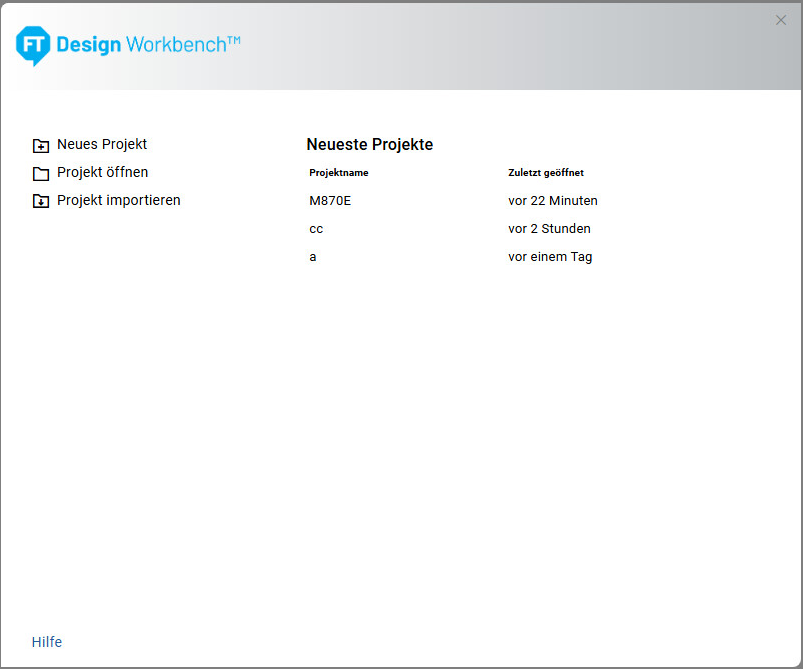
Task: Select the 'vor einem Tag' cell
Action: (x=550, y=257)
